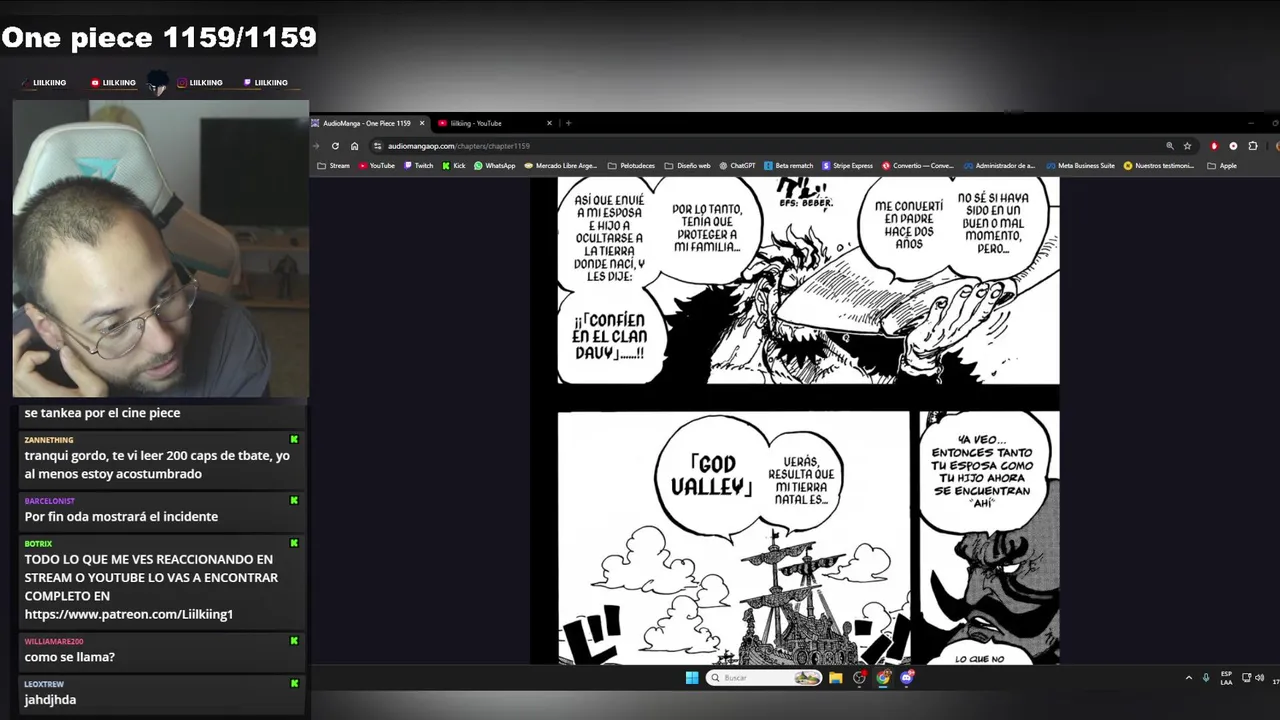Open the ChatGPT bookmark

click(738, 166)
